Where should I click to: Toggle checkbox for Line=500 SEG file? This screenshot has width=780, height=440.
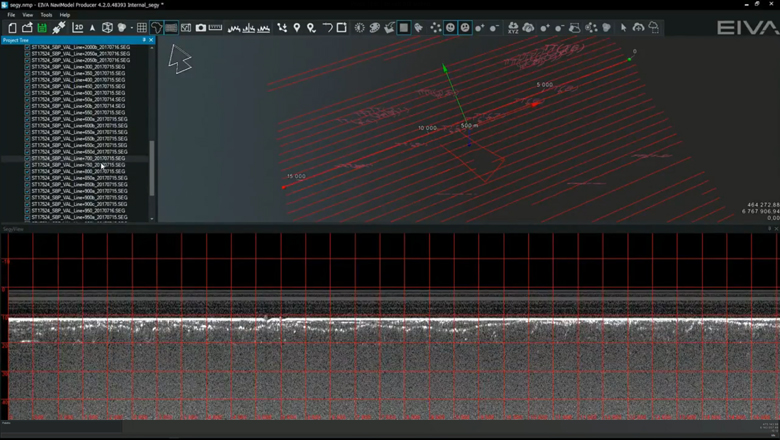tap(28, 93)
